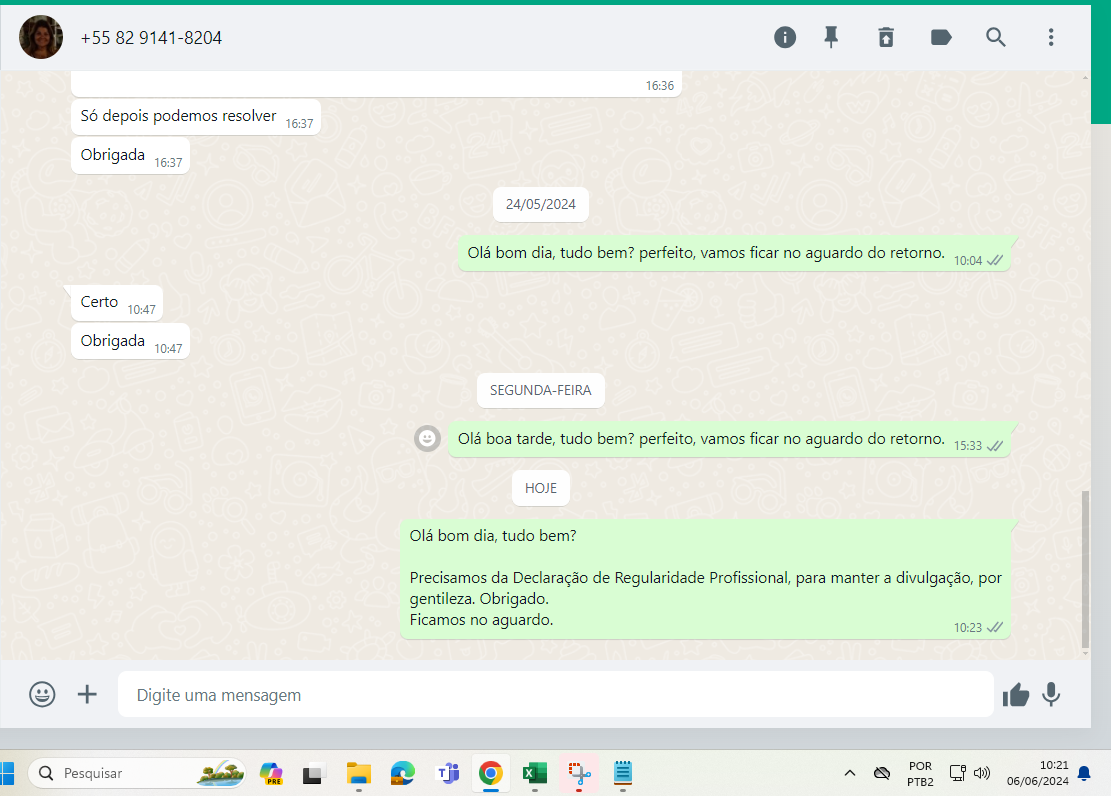Screen dimensions: 1111x796
Task: Launch Microsoft Edge from the taskbar
Action: (x=402, y=773)
